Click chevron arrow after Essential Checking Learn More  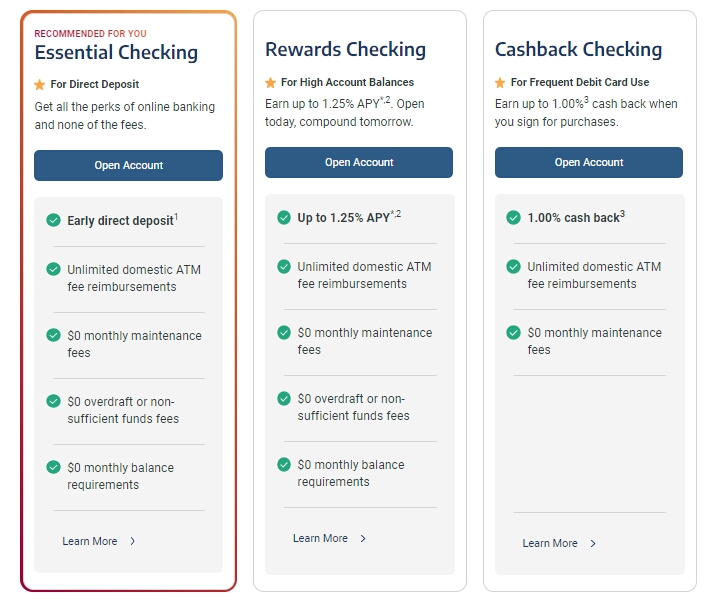pyautogui.click(x=133, y=541)
